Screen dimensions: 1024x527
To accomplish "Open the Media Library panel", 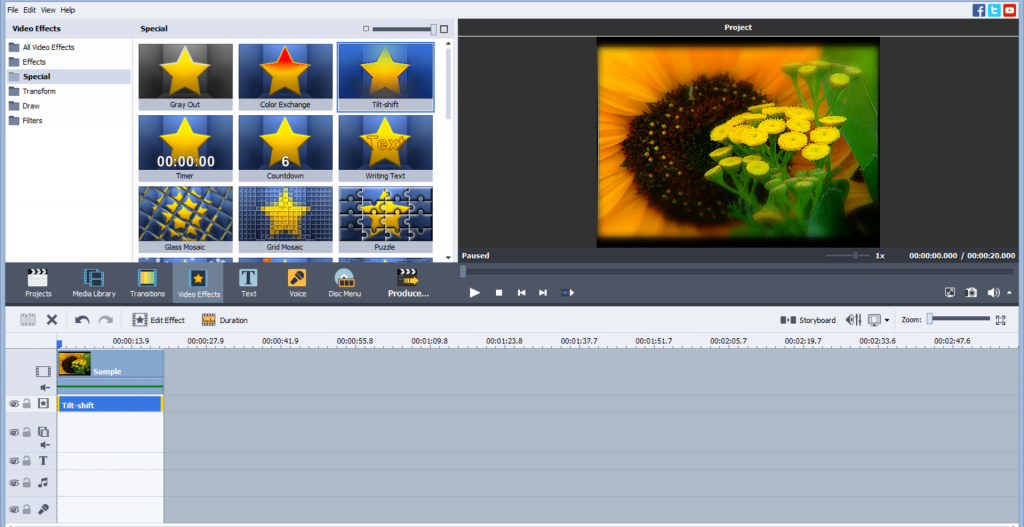I will (x=93, y=283).
